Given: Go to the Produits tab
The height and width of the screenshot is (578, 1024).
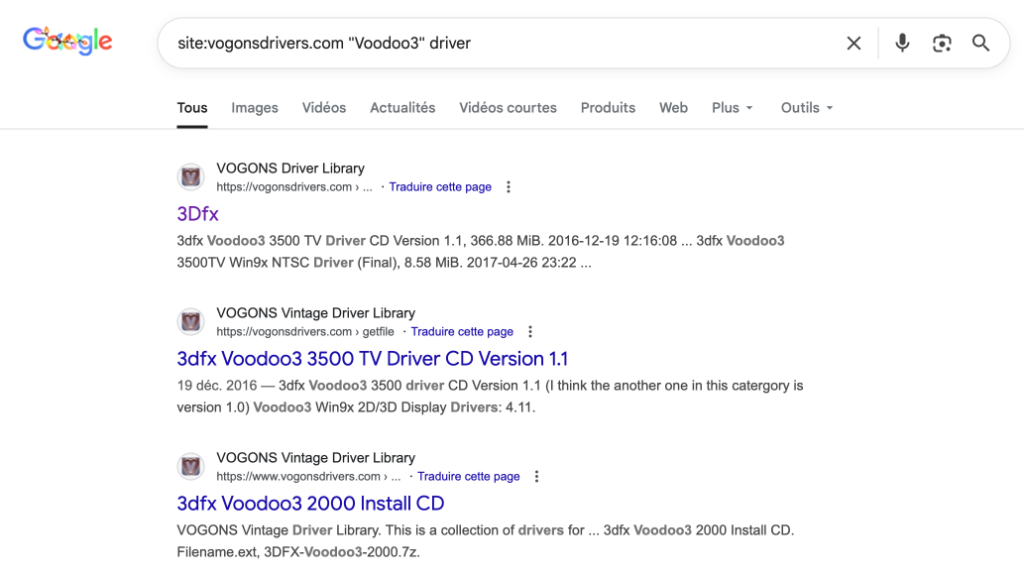Looking at the screenshot, I should tap(608, 108).
